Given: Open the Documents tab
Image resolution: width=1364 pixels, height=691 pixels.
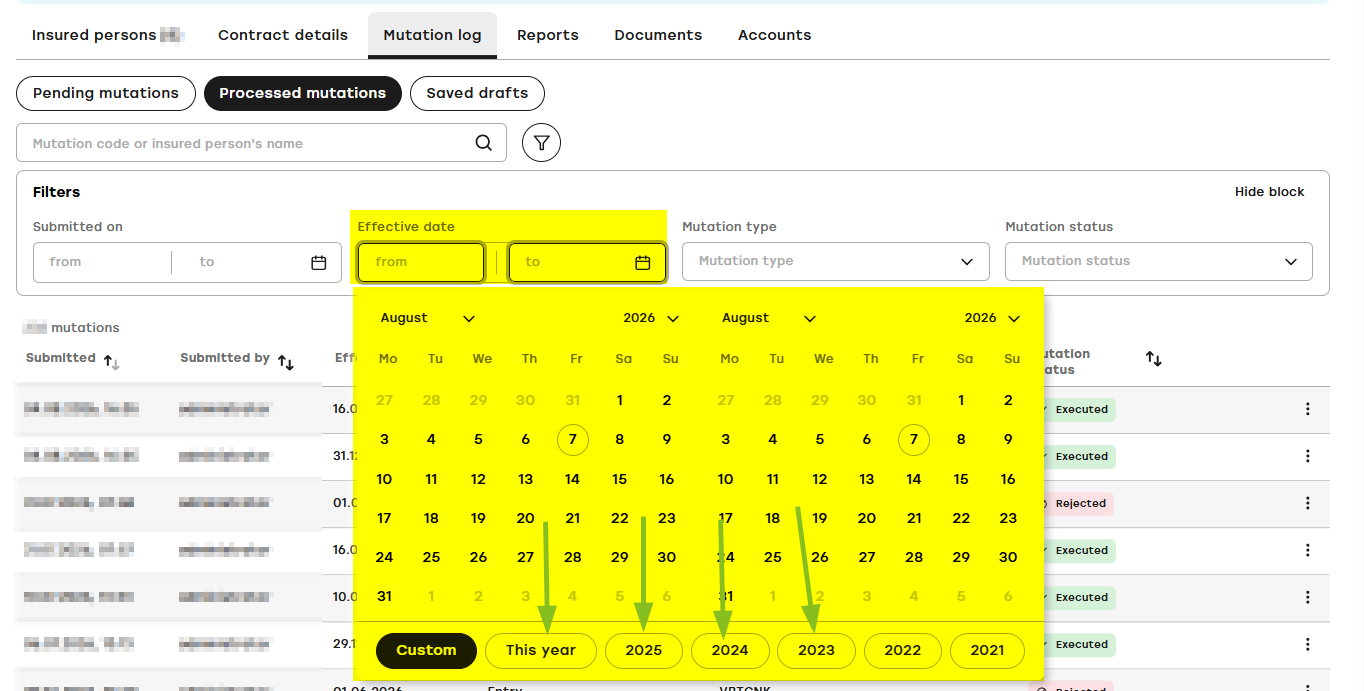Looking at the screenshot, I should (658, 35).
